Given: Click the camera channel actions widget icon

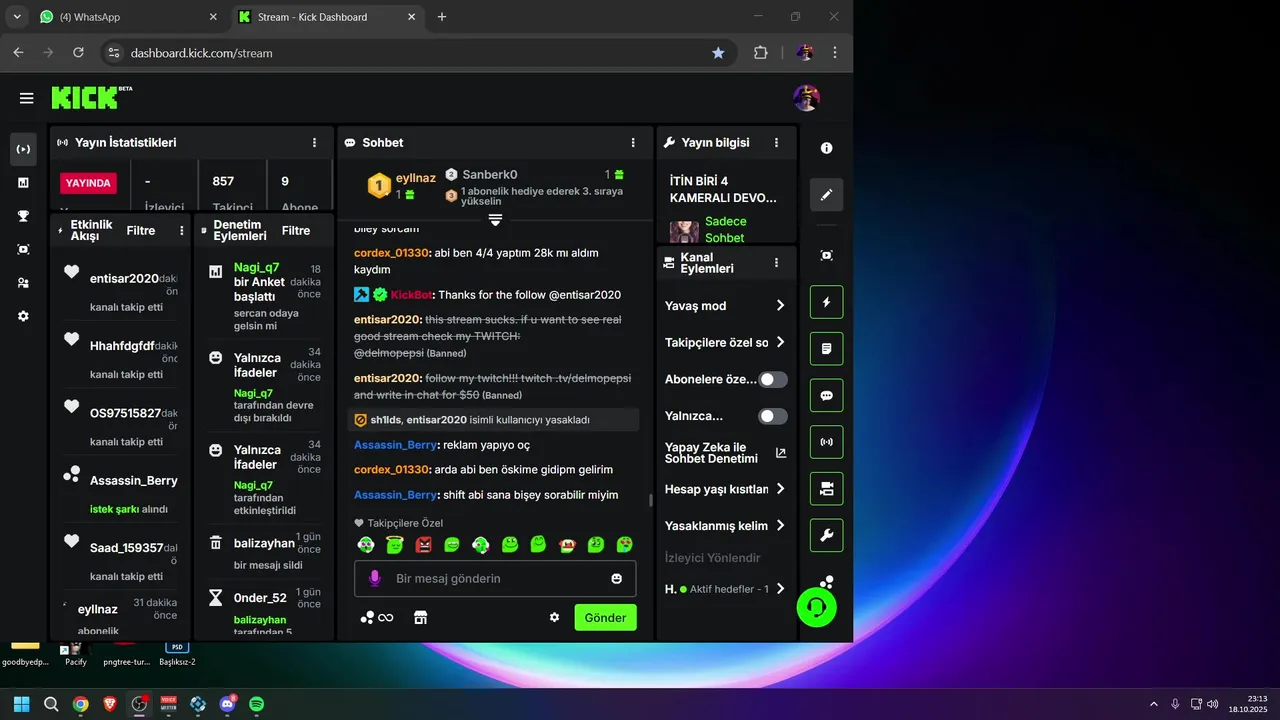Looking at the screenshot, I should (x=827, y=489).
